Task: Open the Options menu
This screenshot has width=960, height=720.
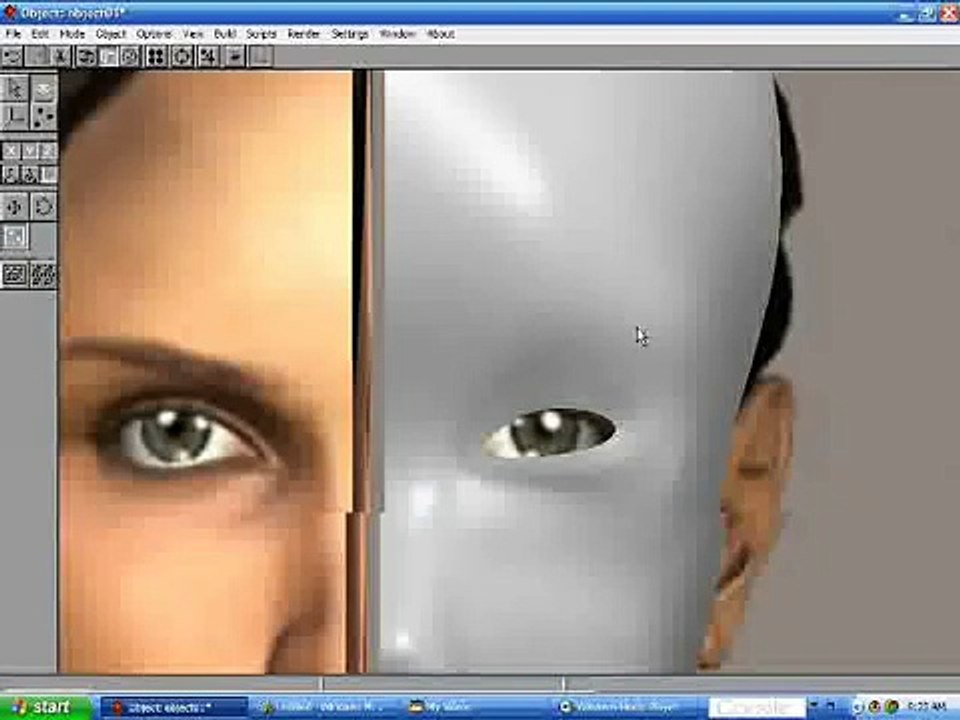Action: click(154, 34)
